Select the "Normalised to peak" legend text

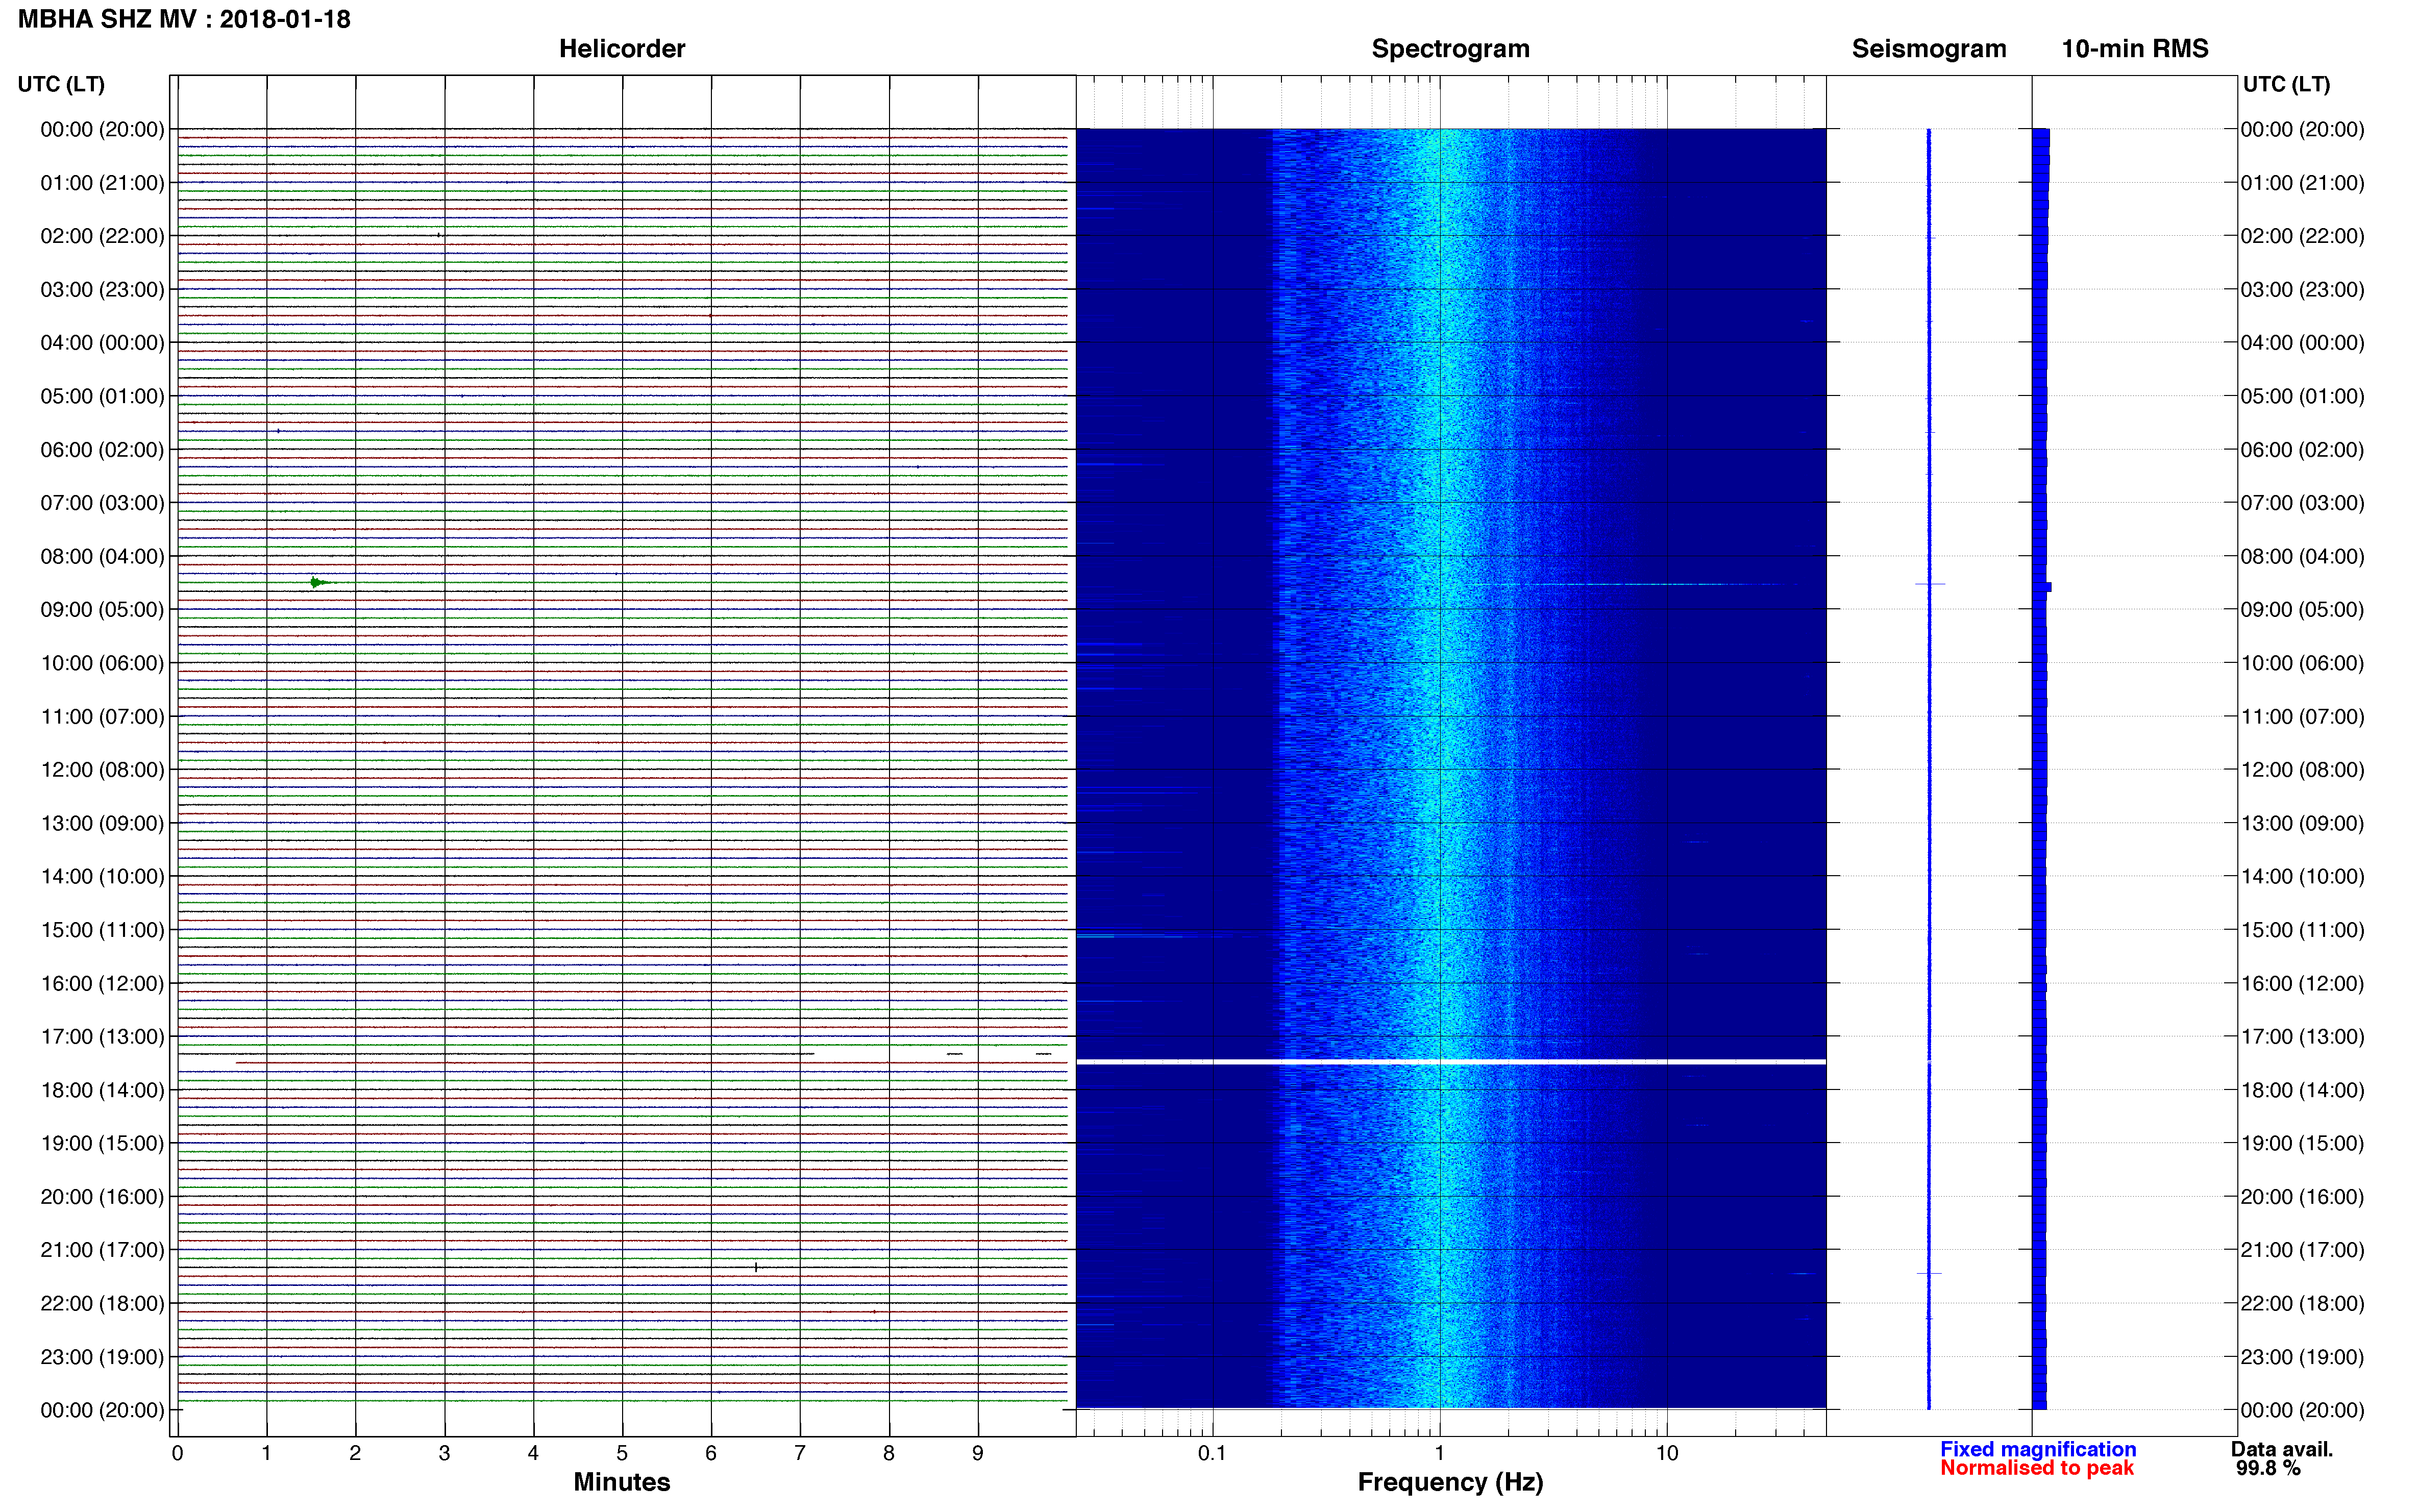(2037, 1468)
